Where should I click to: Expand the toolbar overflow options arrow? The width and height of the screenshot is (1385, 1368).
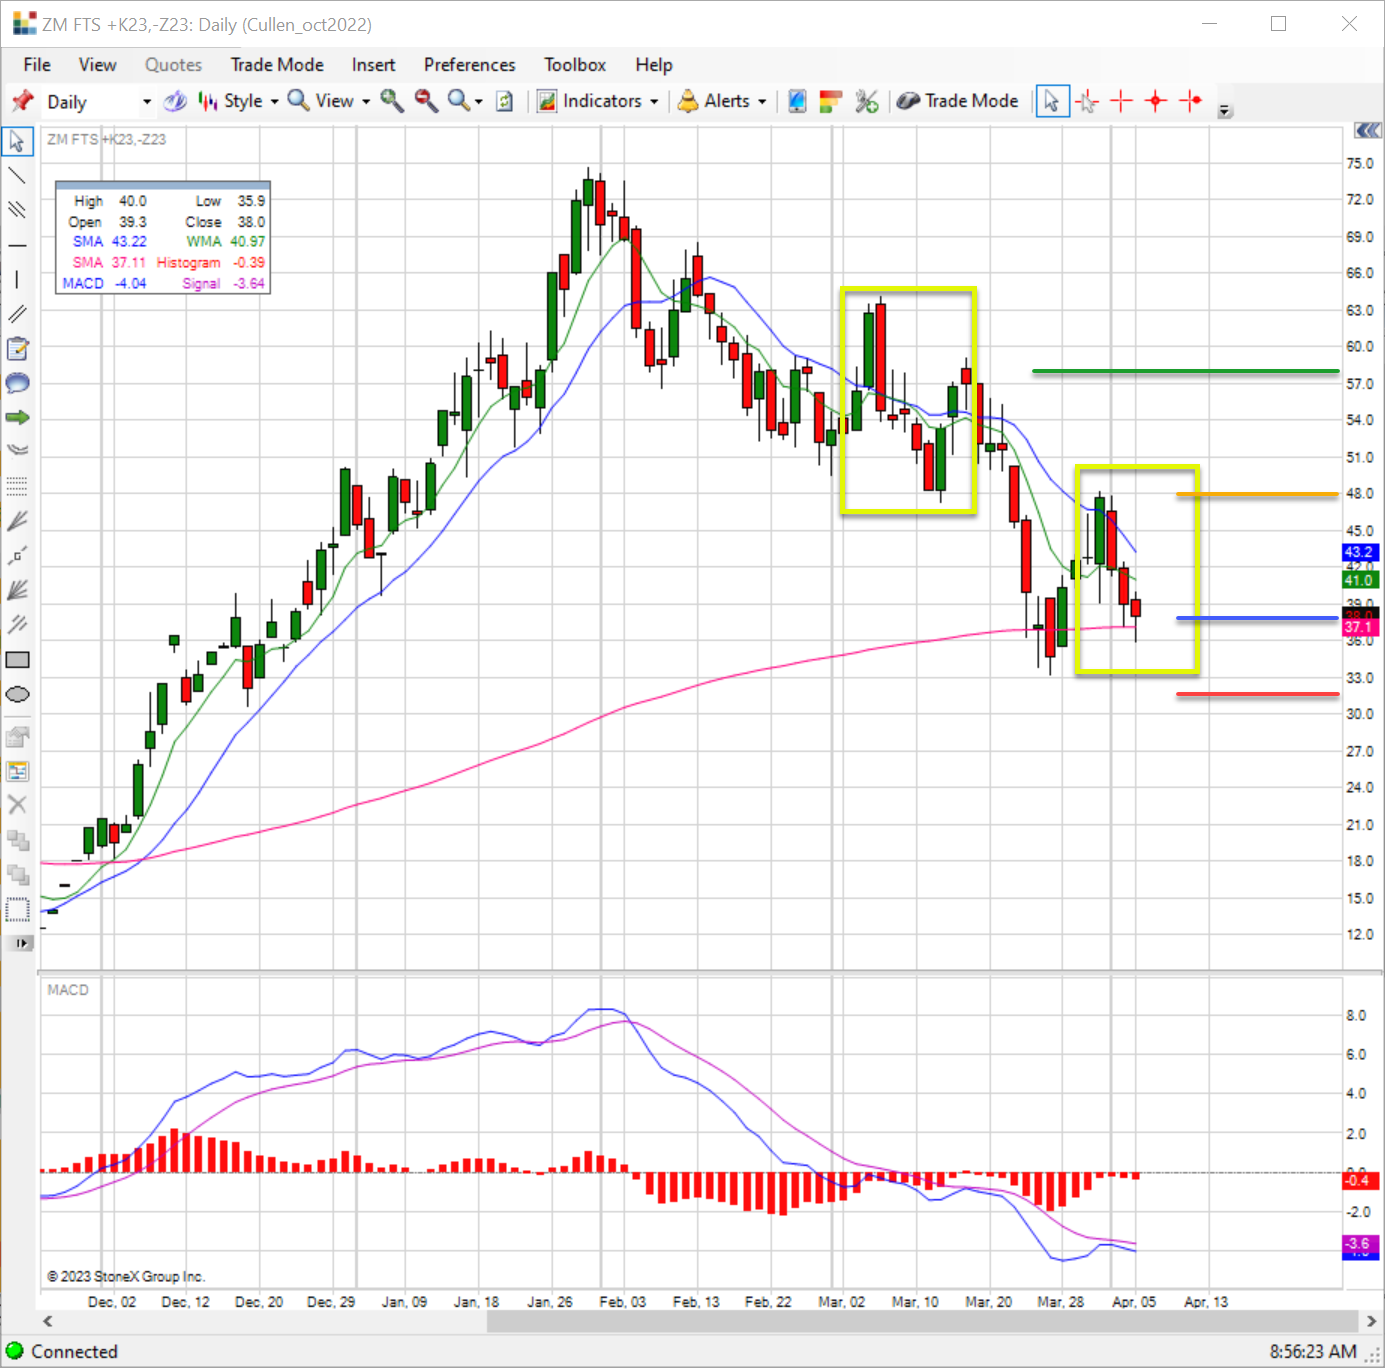pos(1225,110)
